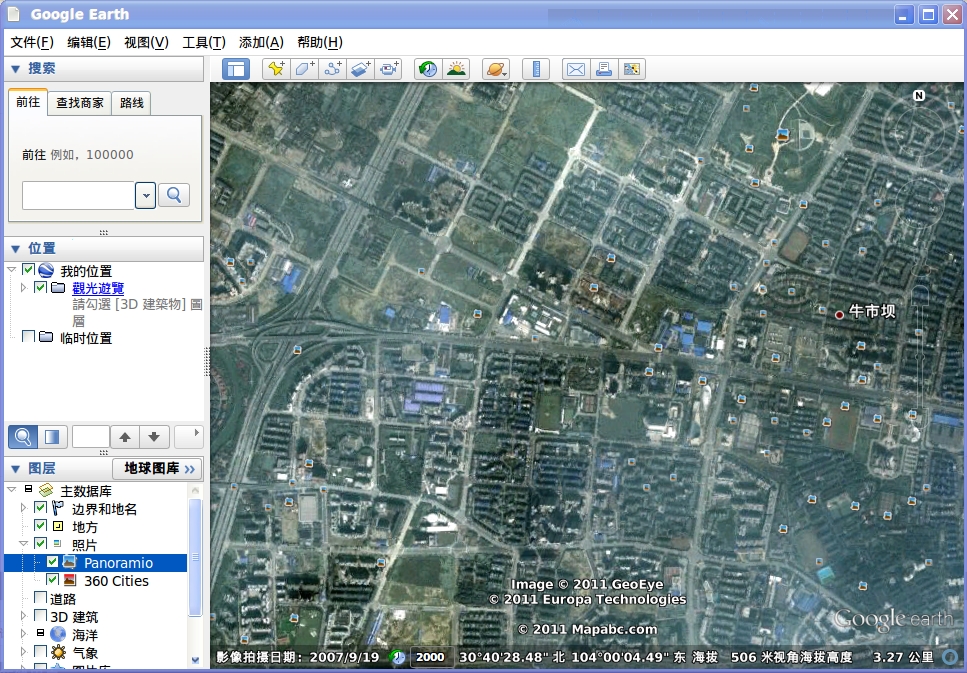This screenshot has height=673, width=967.
Task: Toggle the sidebar visibility toolbar button
Action: (236, 69)
